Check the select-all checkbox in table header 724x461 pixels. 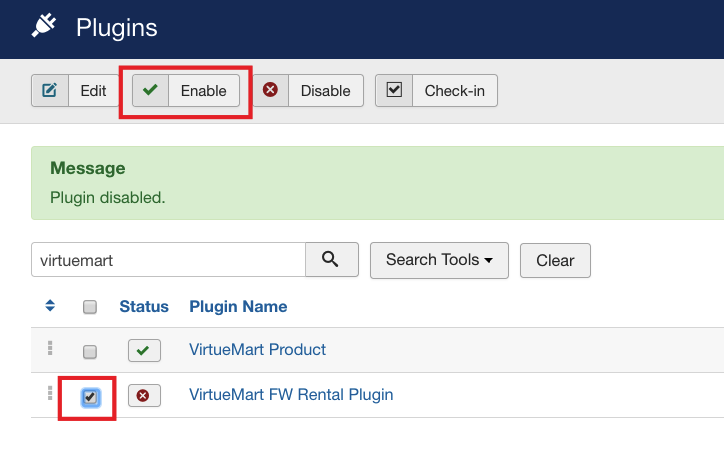pos(90,307)
